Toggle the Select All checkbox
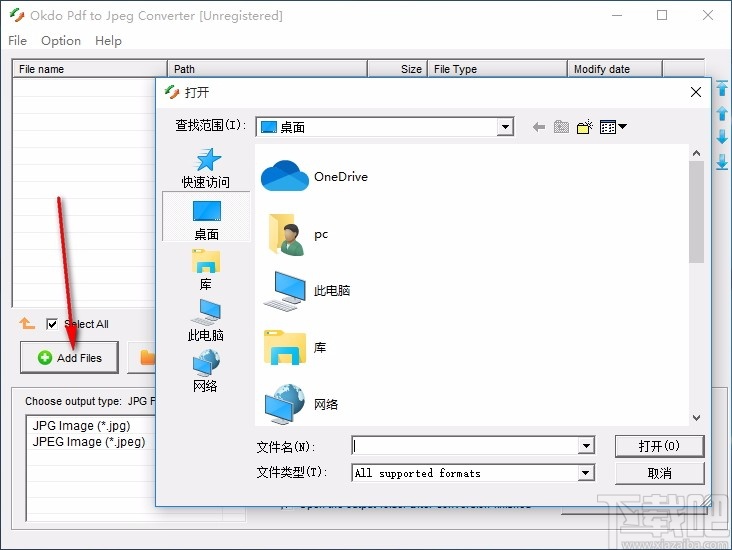 [52, 324]
